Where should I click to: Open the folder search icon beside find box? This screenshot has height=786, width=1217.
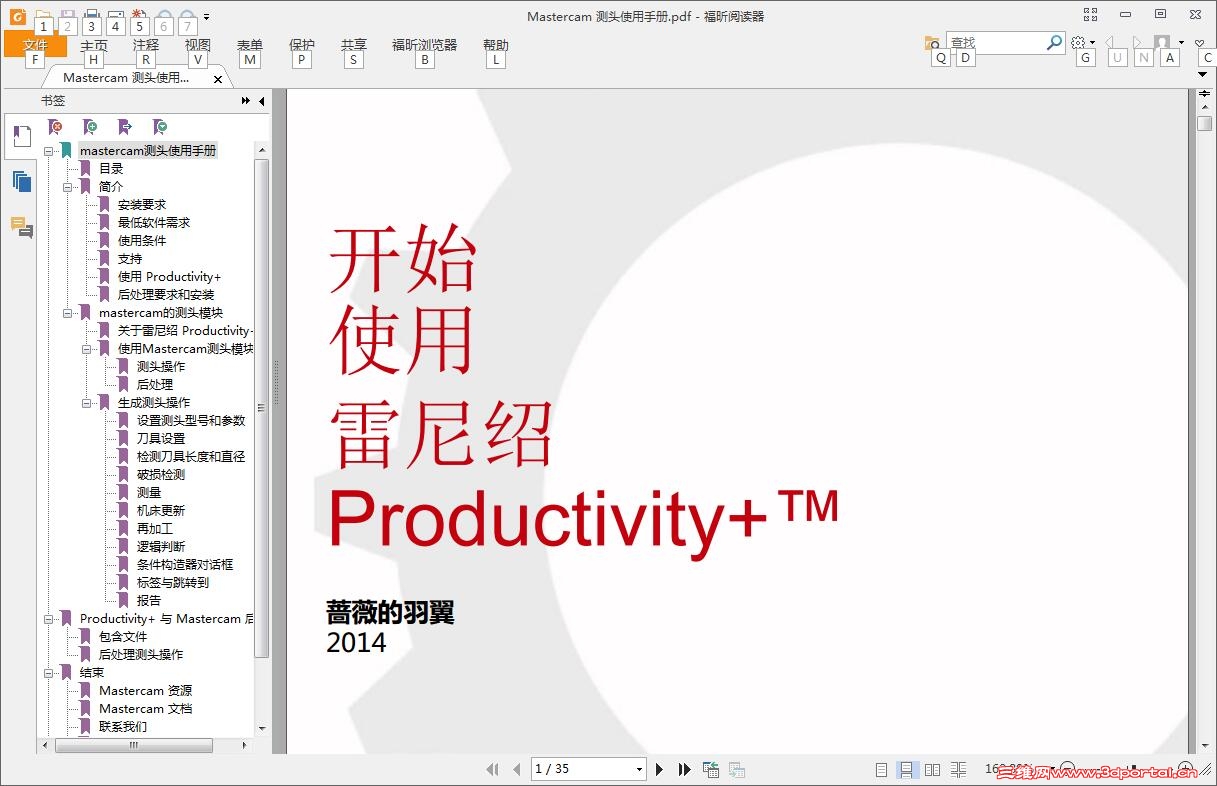point(932,43)
